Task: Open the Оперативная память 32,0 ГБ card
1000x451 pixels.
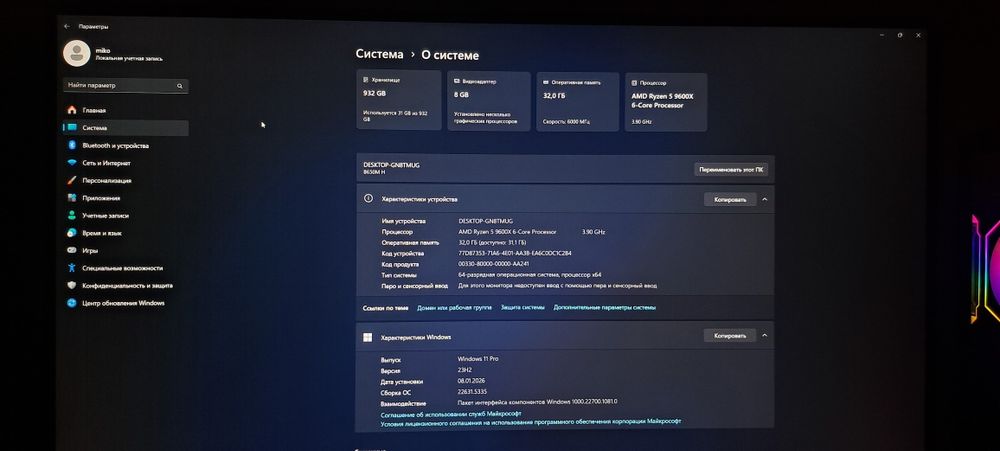Action: pyautogui.click(x=577, y=102)
